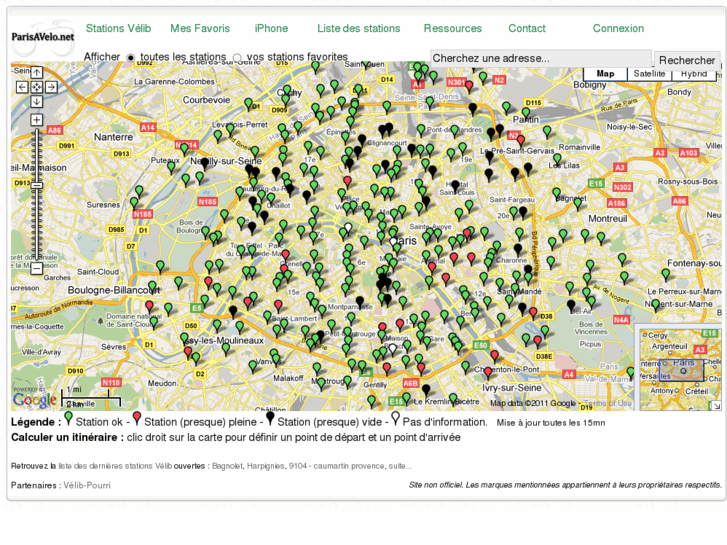Select 'vos stations favorites' radio option
Screen dimensions: 727x545
(x=237, y=58)
